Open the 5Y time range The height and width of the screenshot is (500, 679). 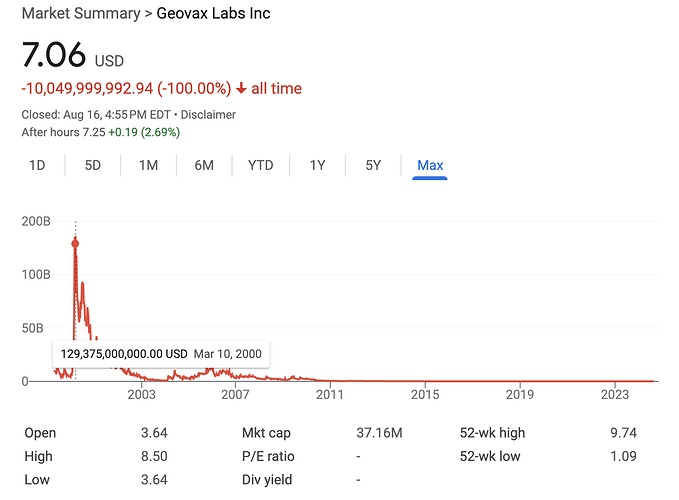coord(373,165)
